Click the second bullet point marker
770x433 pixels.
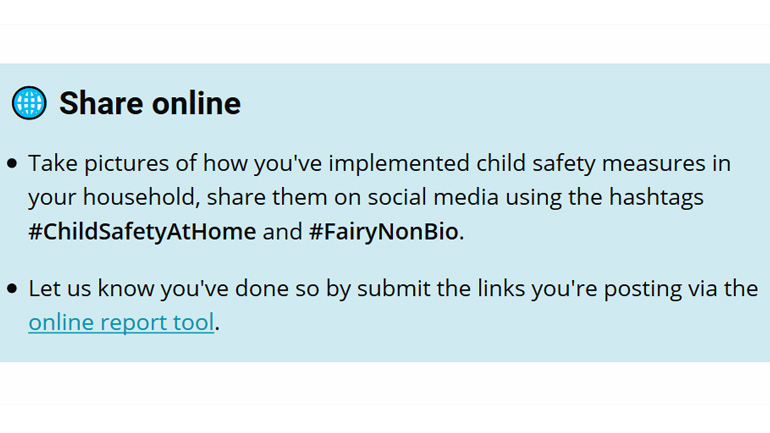(12, 289)
